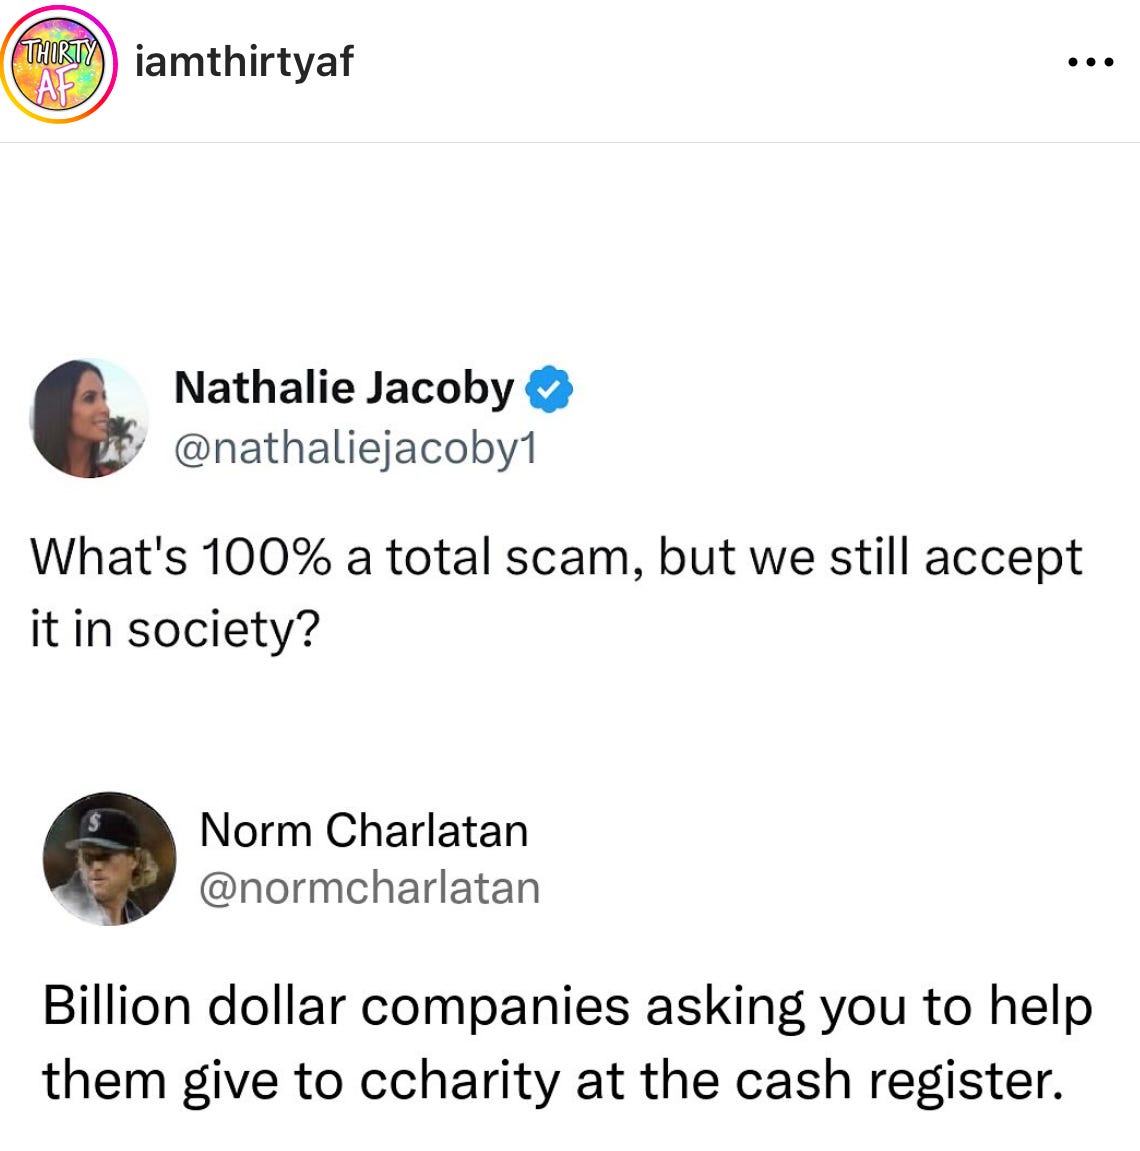Click the Nathalie Jacoby display name

pos(344,389)
